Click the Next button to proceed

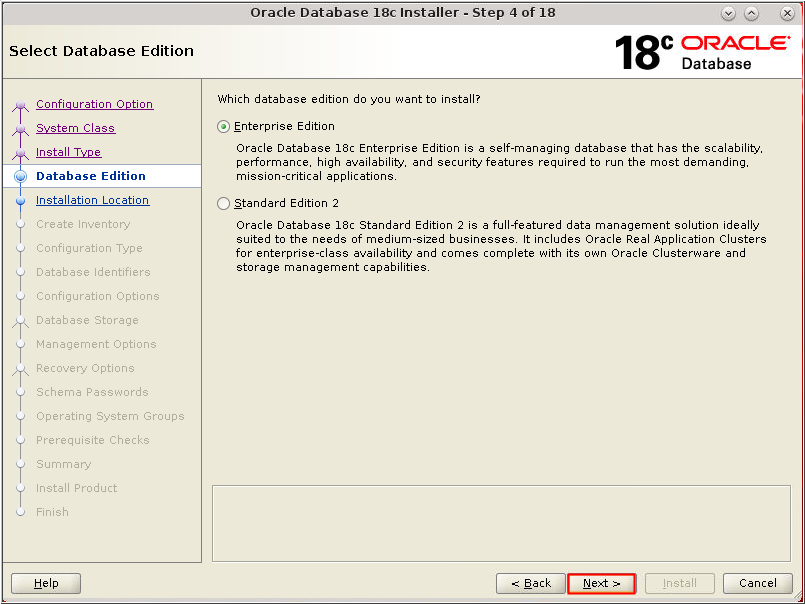click(601, 583)
